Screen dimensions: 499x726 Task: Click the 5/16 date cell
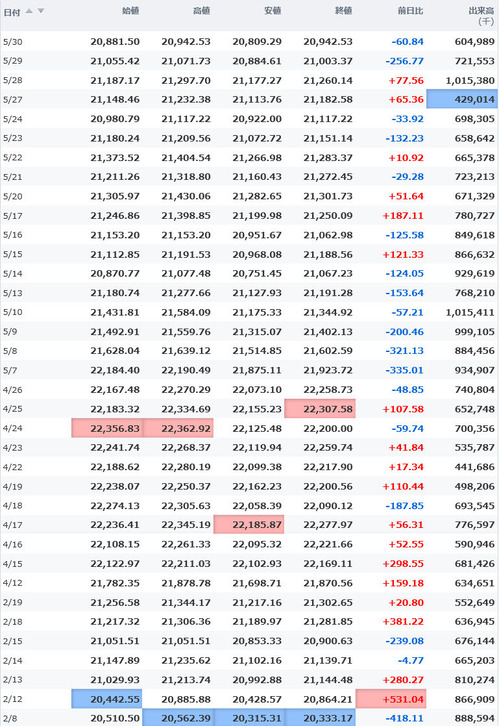coord(12,235)
